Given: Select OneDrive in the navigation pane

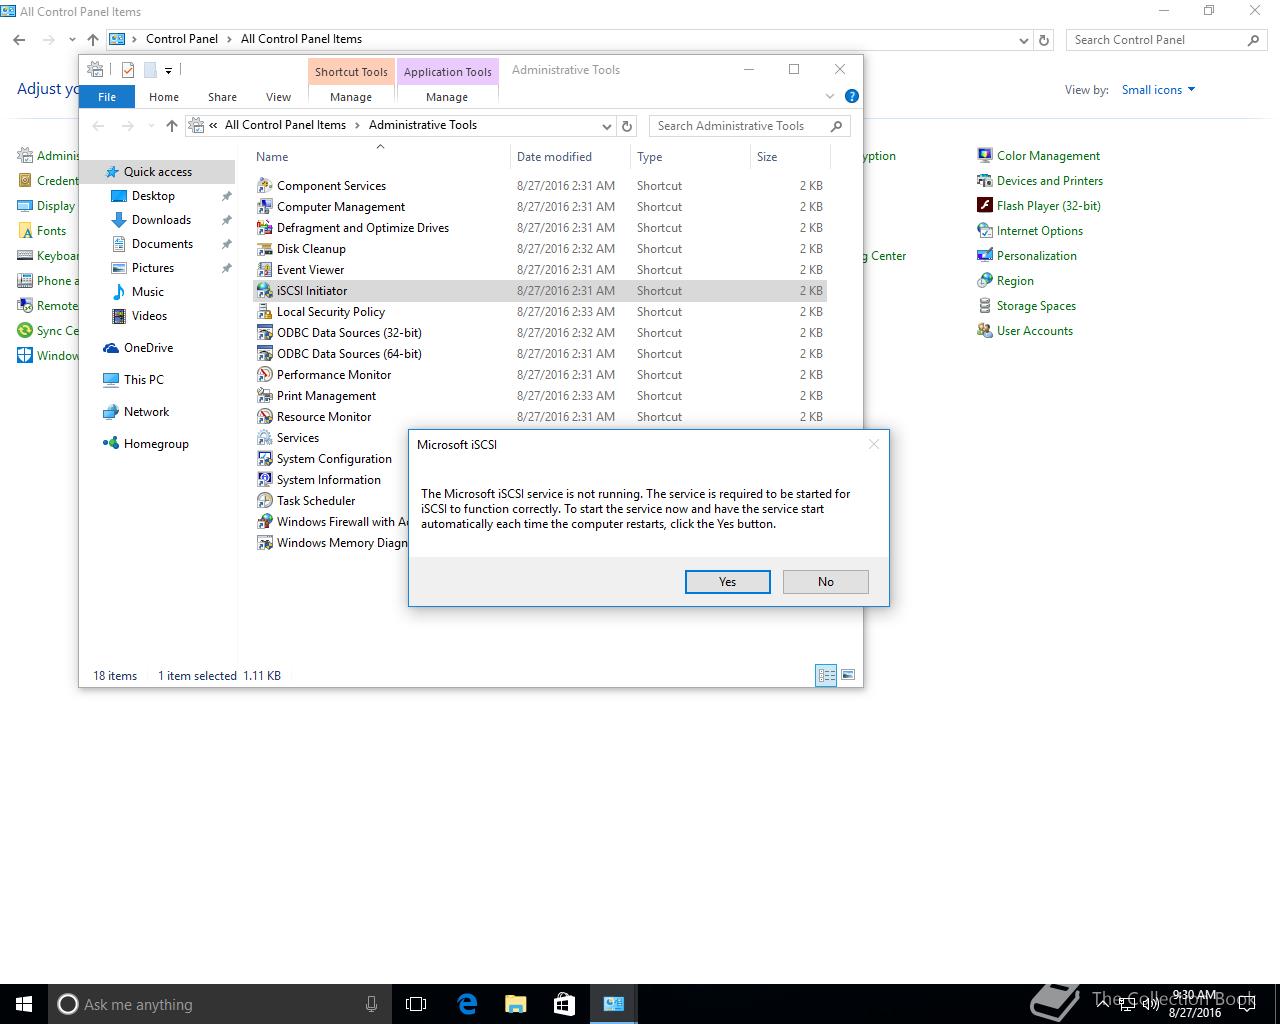Looking at the screenshot, I should pos(148,348).
